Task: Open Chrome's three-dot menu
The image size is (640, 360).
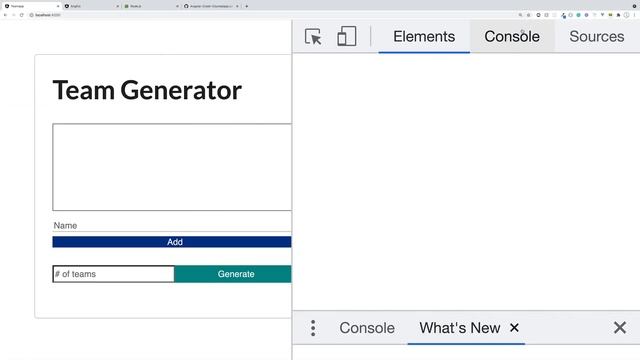Action: 635,15
